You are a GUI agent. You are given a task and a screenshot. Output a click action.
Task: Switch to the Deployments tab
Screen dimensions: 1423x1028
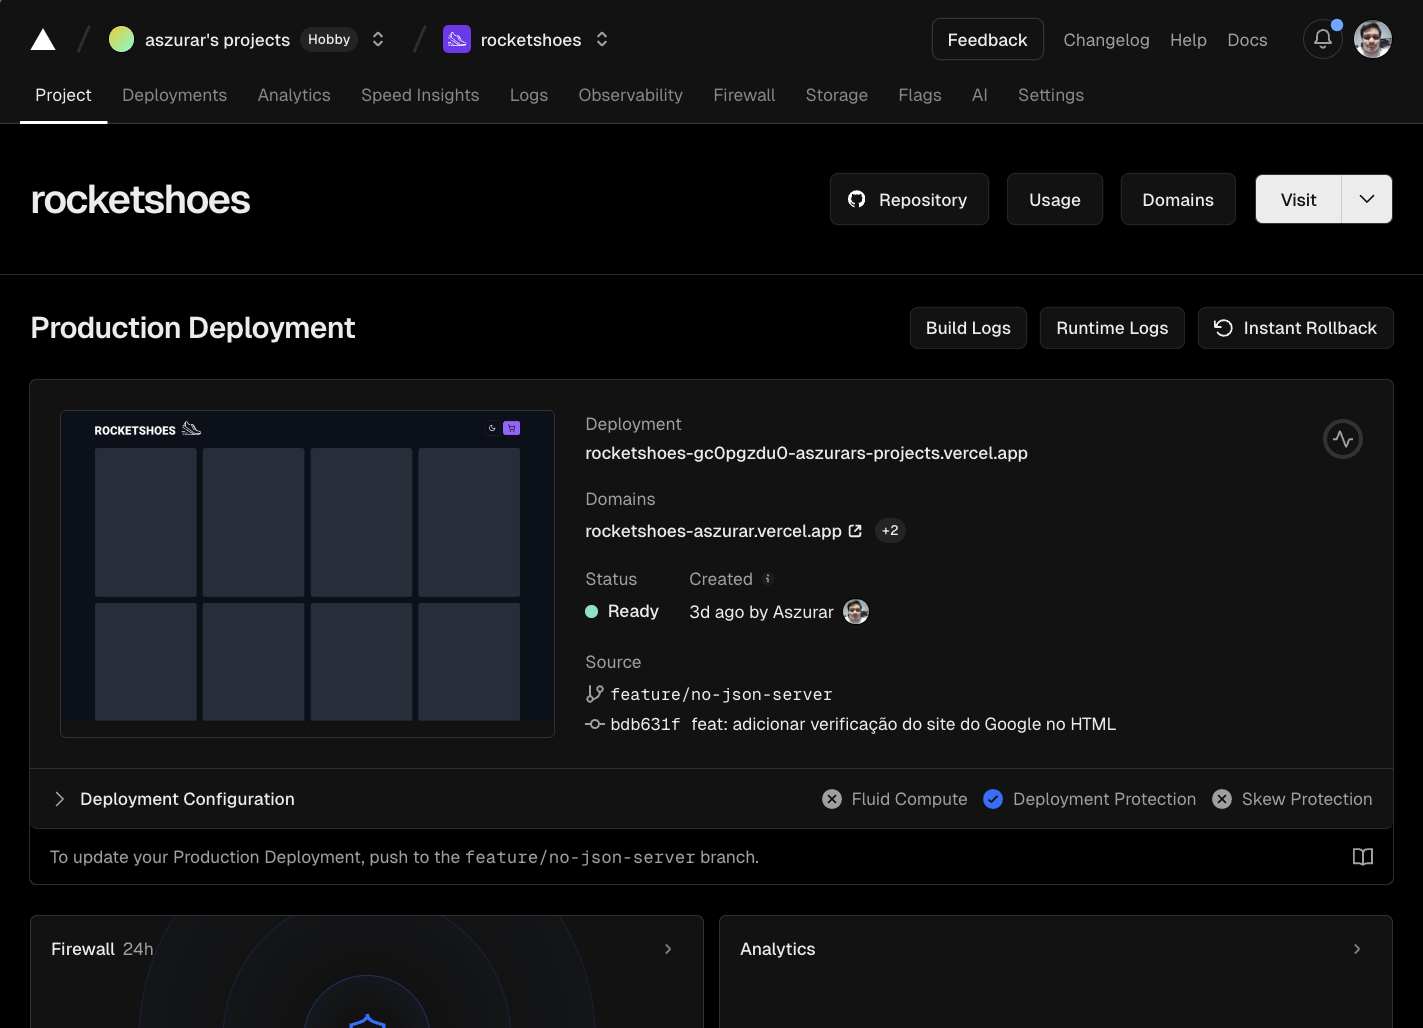pos(174,95)
